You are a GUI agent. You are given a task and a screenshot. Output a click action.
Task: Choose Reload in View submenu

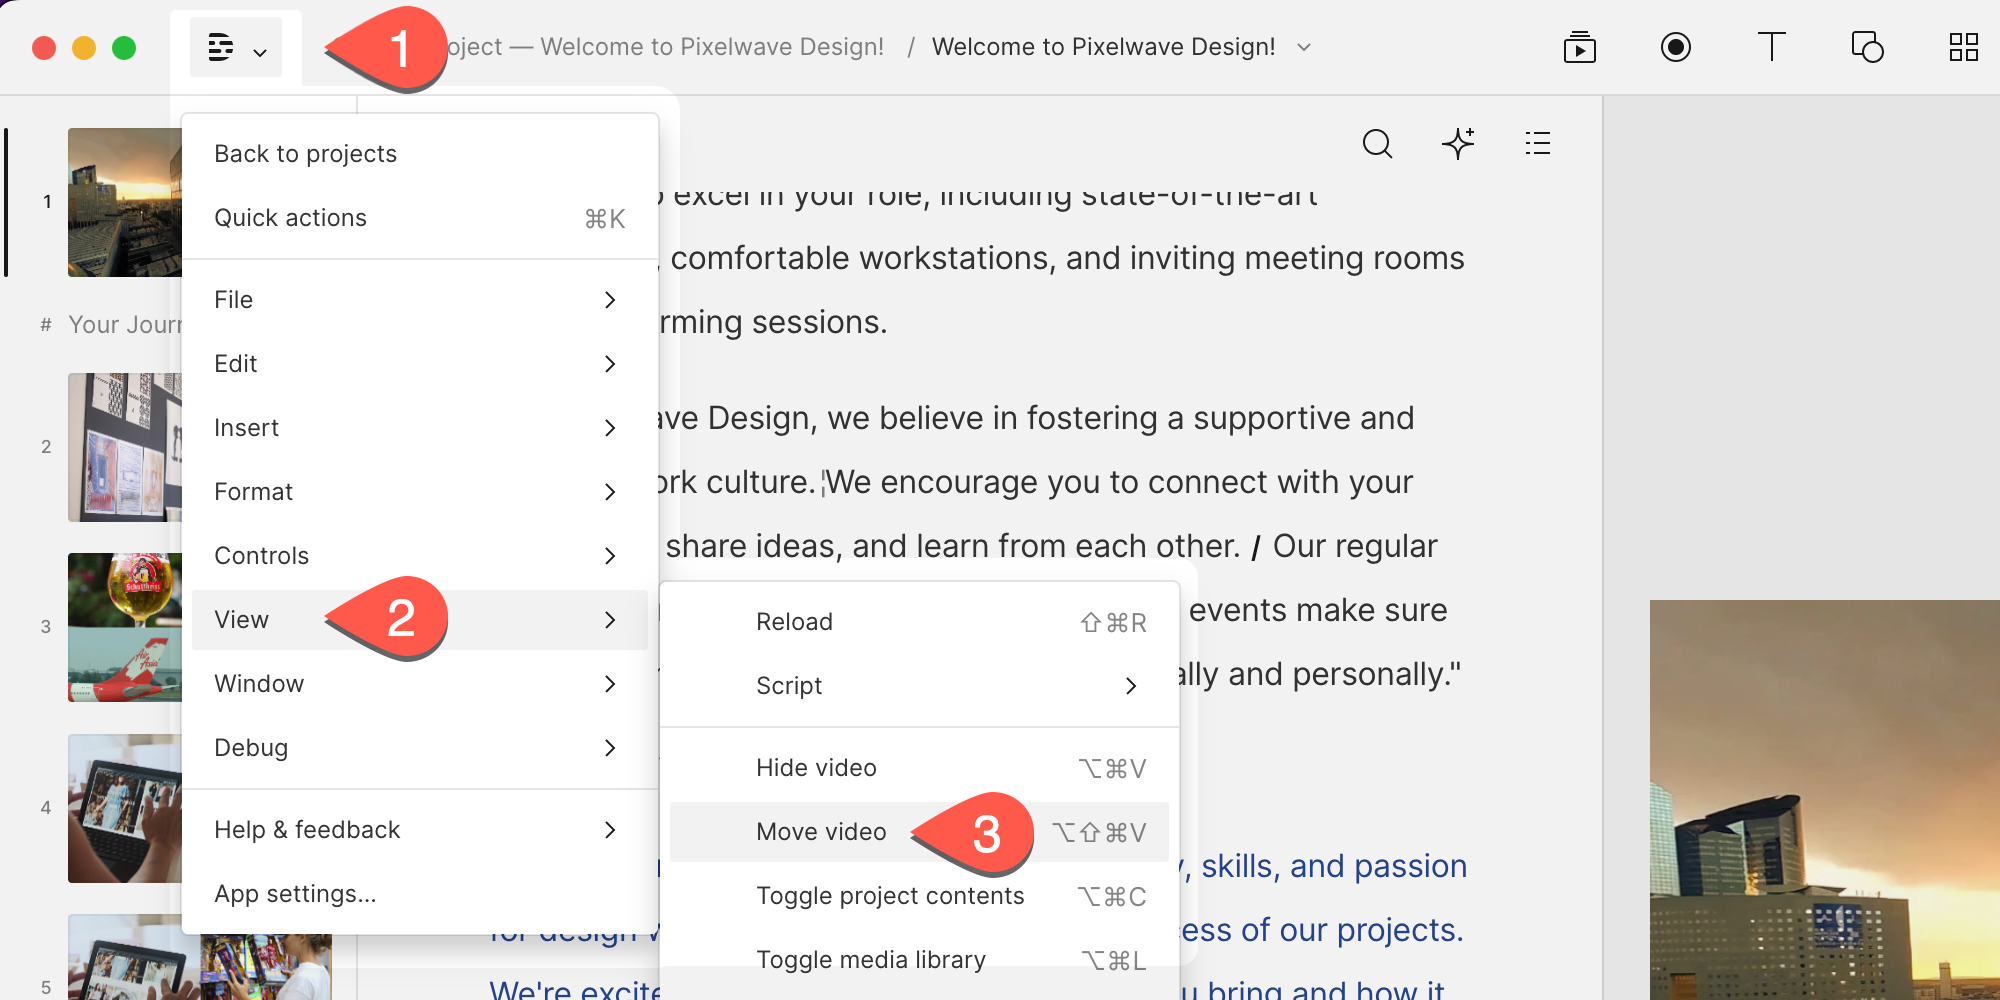coord(919,622)
